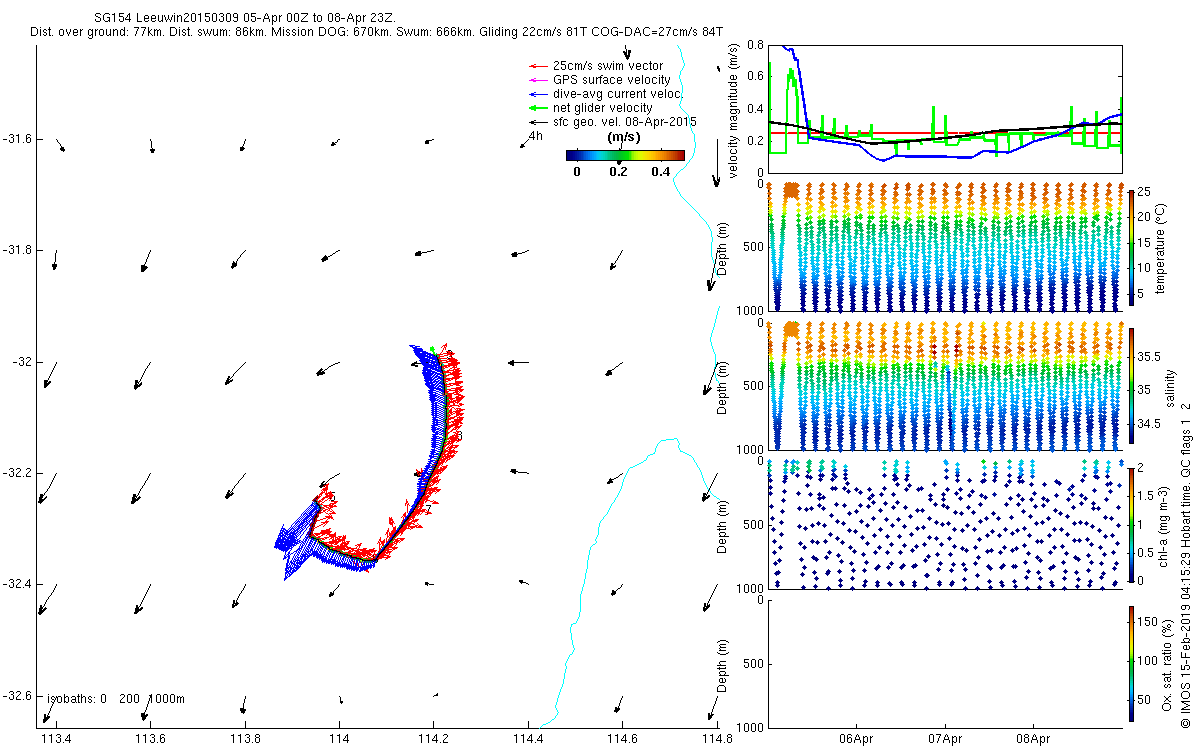Click longitude tick label '113.4'
Image resolution: width=1200 pixels, height=750 pixels.
pyautogui.click(x=56, y=739)
